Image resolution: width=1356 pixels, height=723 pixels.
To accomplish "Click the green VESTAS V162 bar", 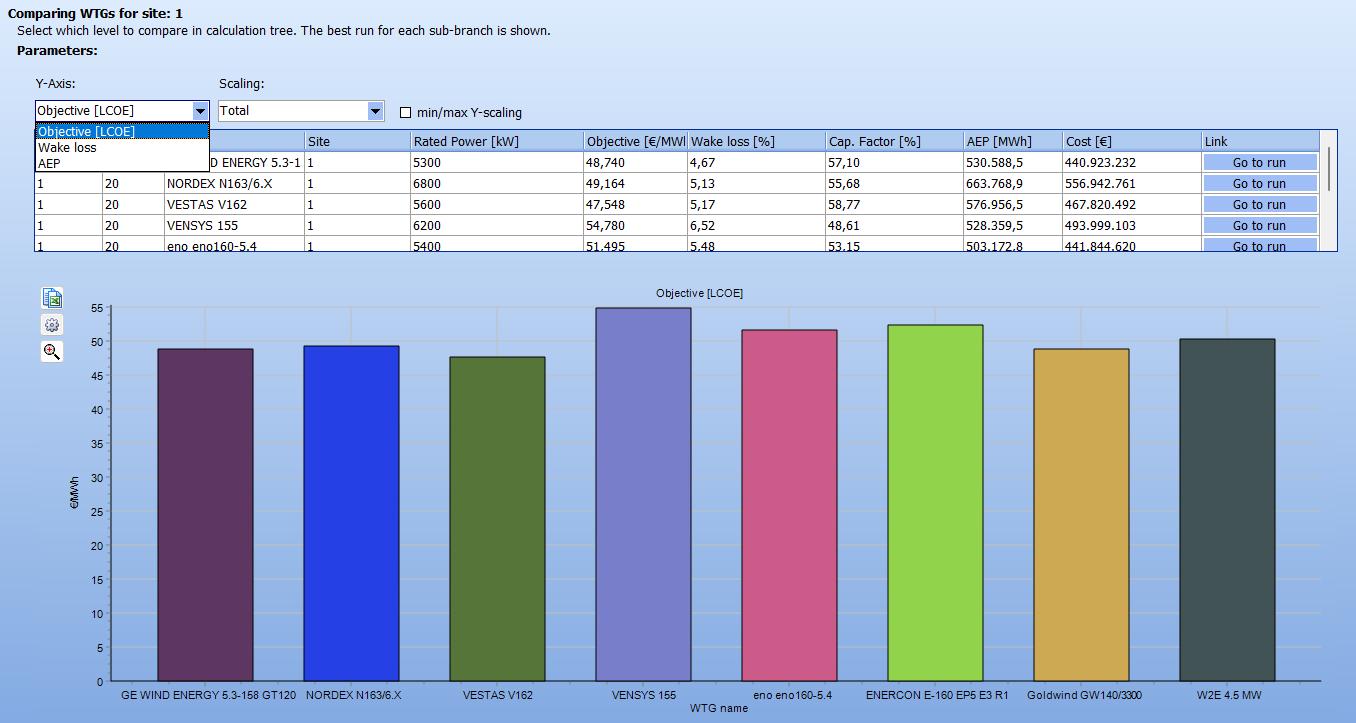I will pos(497,519).
